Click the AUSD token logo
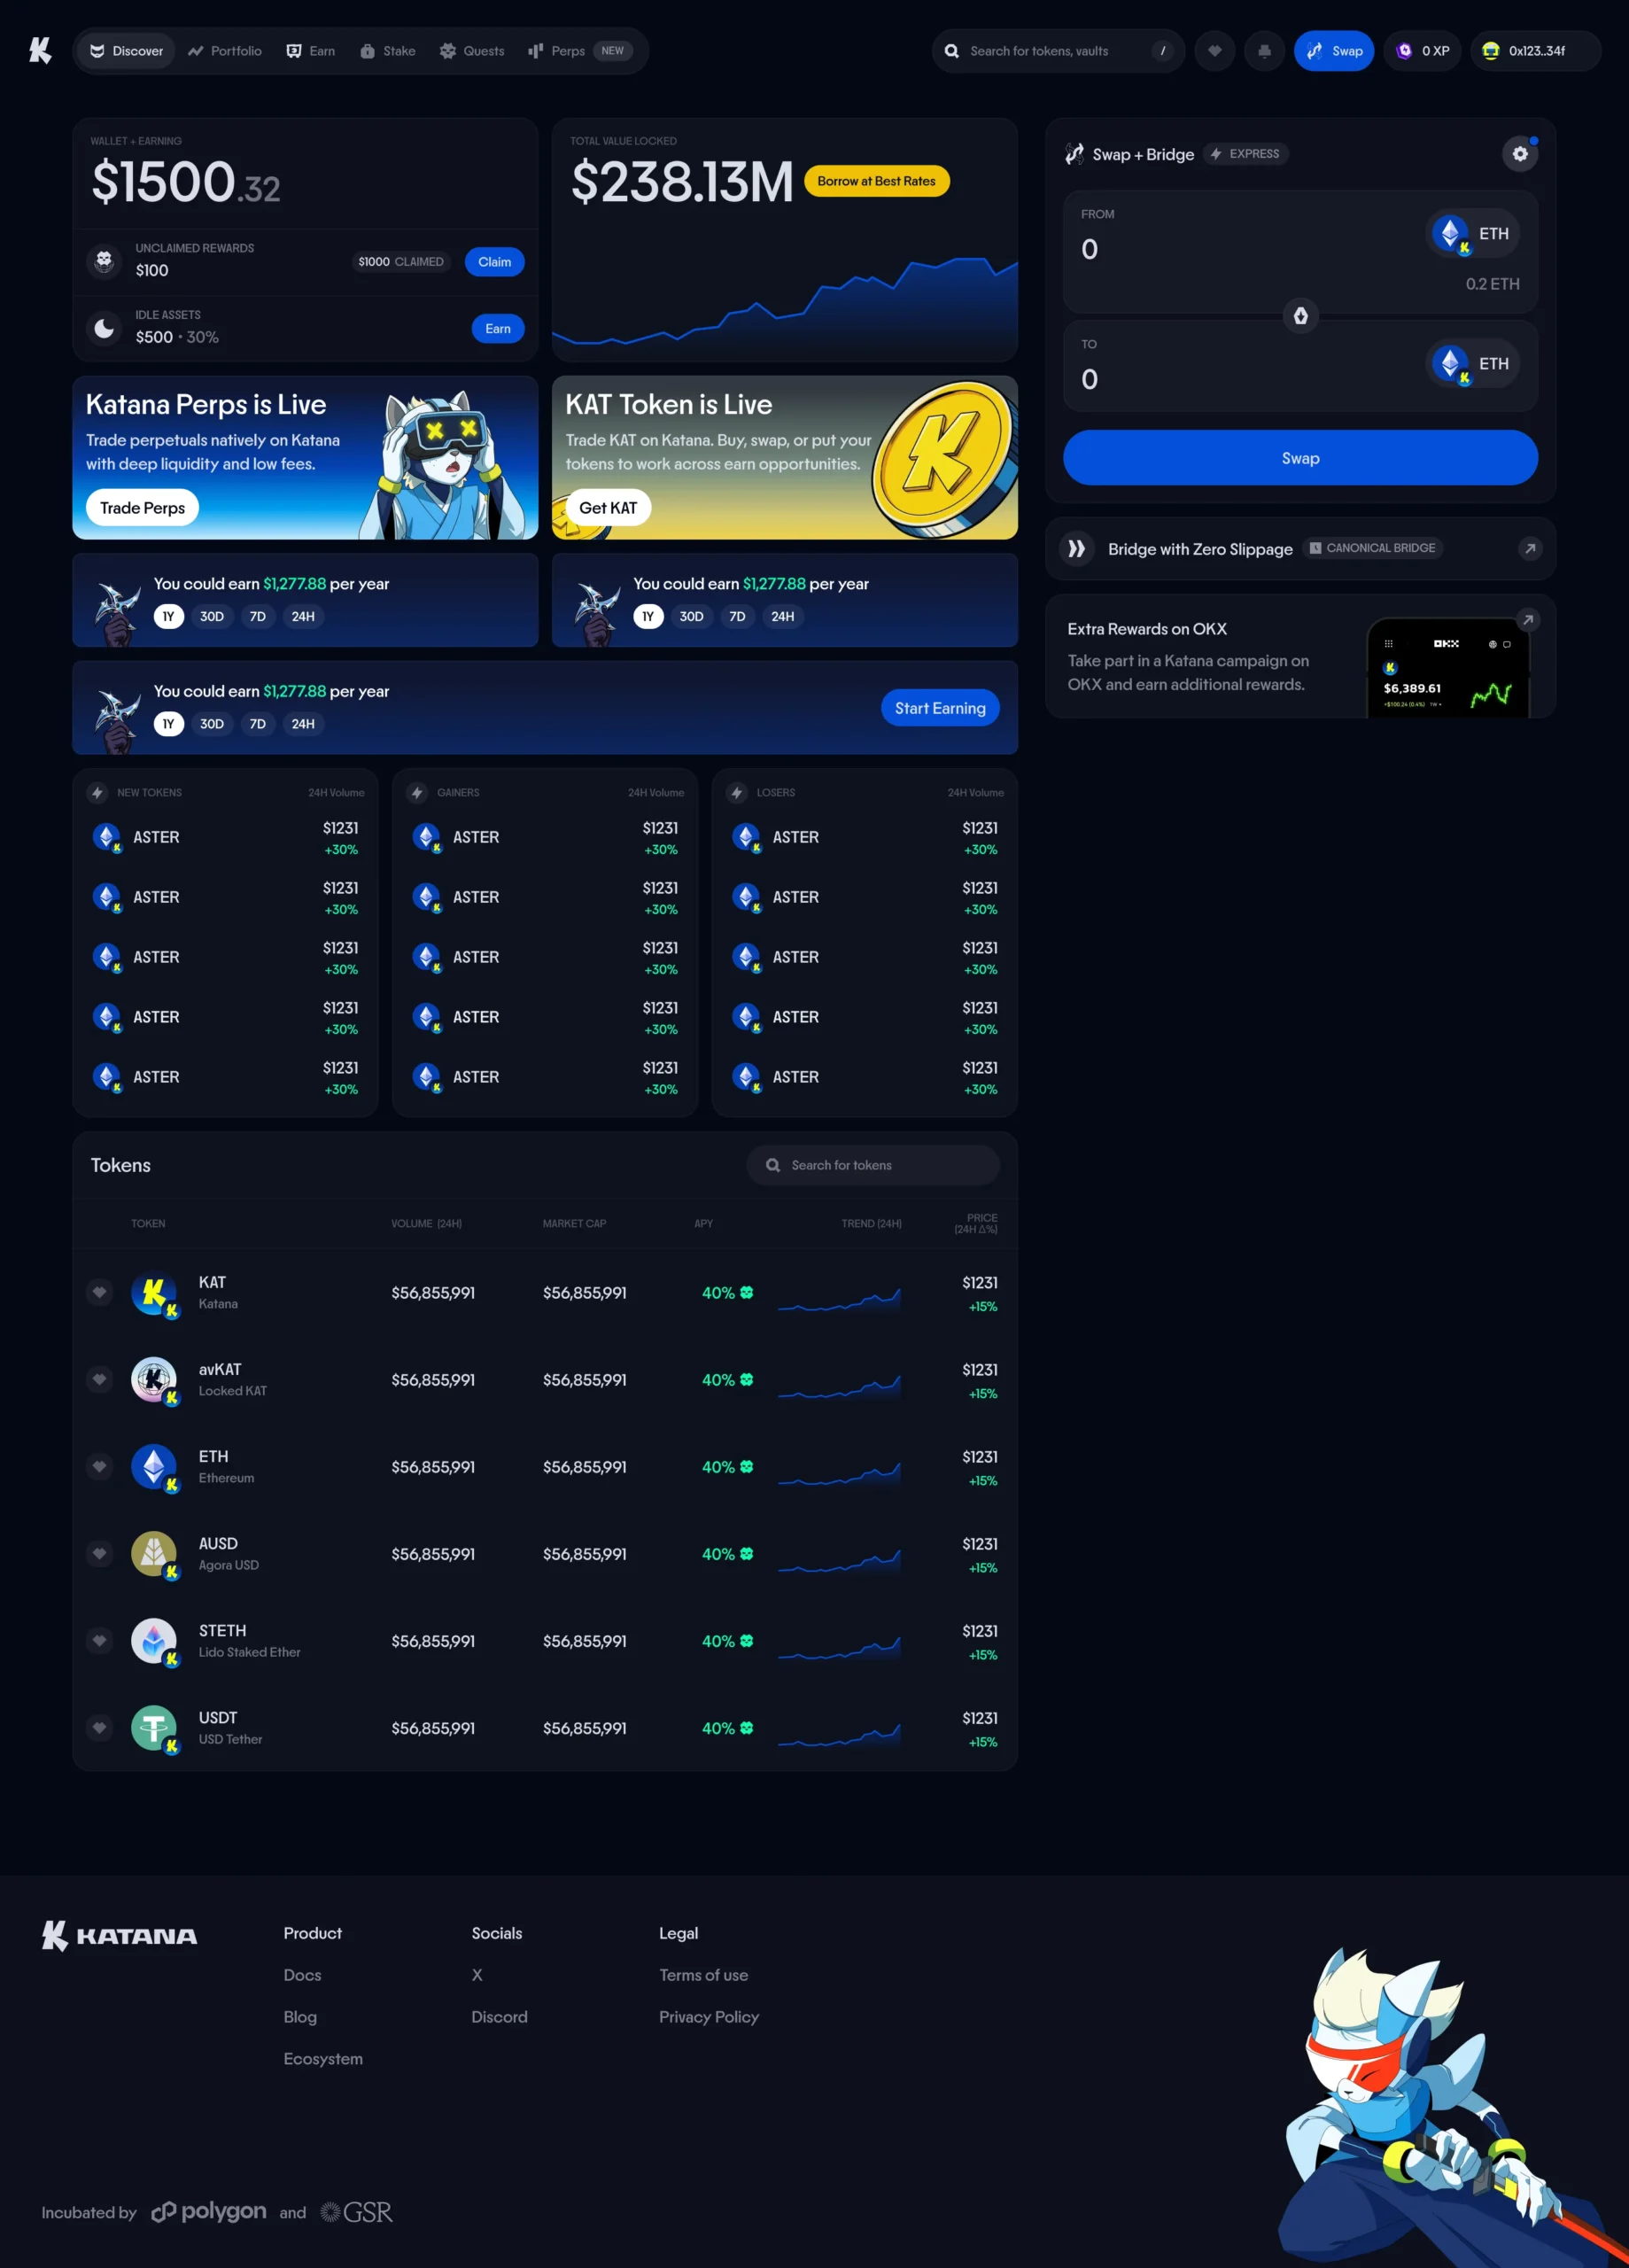Image resolution: width=1629 pixels, height=2268 pixels. click(x=154, y=1554)
